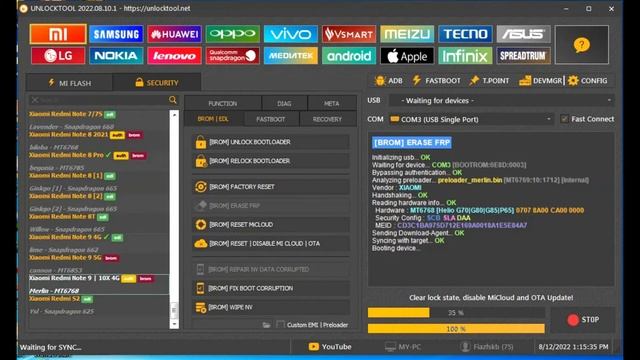Open the Tecno brand section
This screenshot has width=640, height=360.
[465, 34]
